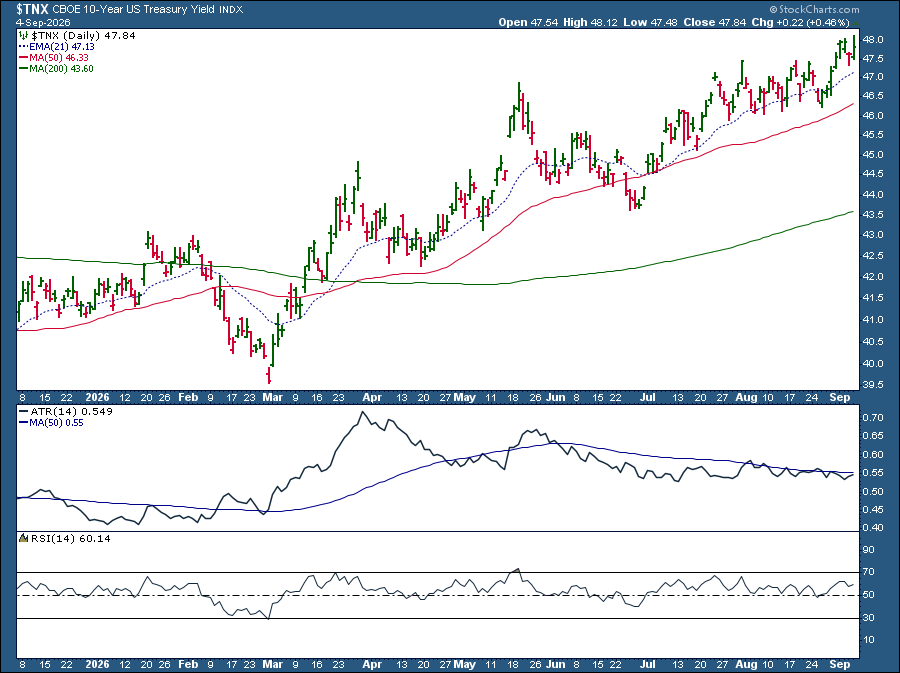Click the 30 level on RSI axis
Viewport: 900px width, 673px height.
[x=868, y=617]
